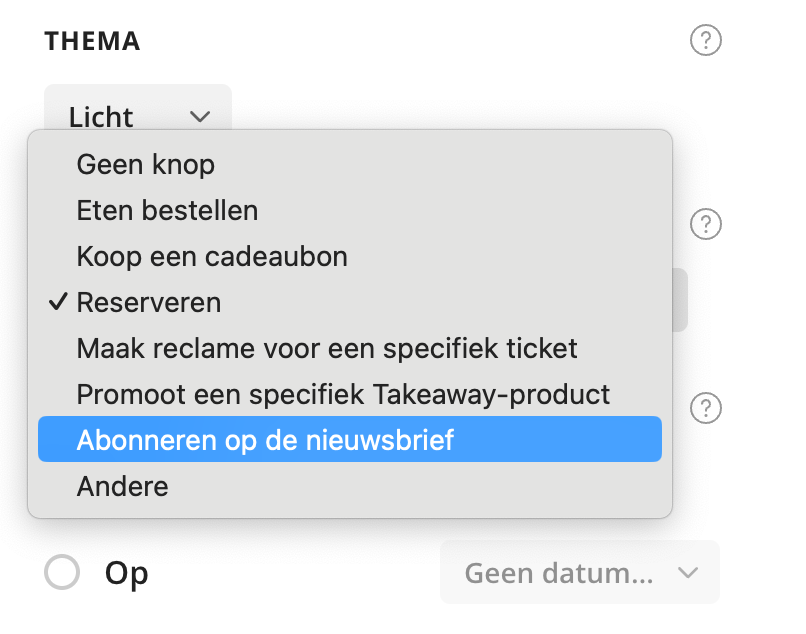This screenshot has height=634, width=806.
Task: Select the Op radio button
Action: click(x=62, y=572)
